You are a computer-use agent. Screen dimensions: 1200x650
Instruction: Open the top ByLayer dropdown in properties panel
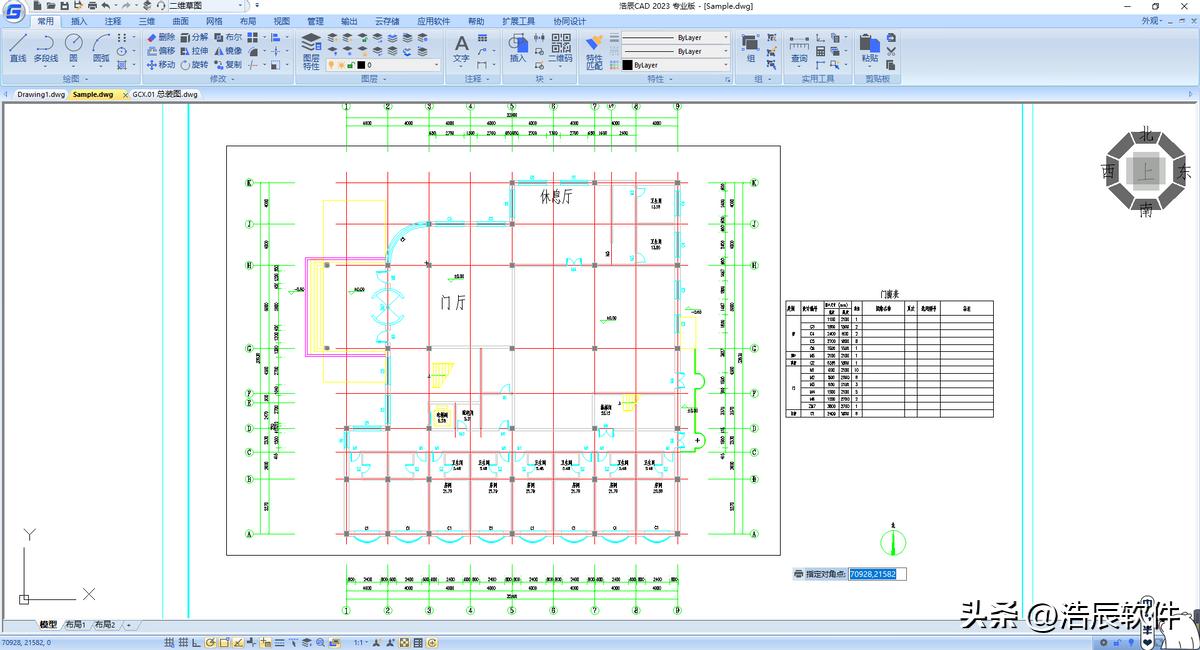676,37
